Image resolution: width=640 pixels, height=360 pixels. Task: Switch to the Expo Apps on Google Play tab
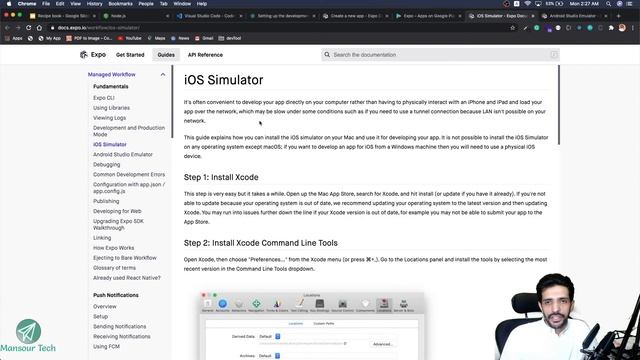click(428, 16)
